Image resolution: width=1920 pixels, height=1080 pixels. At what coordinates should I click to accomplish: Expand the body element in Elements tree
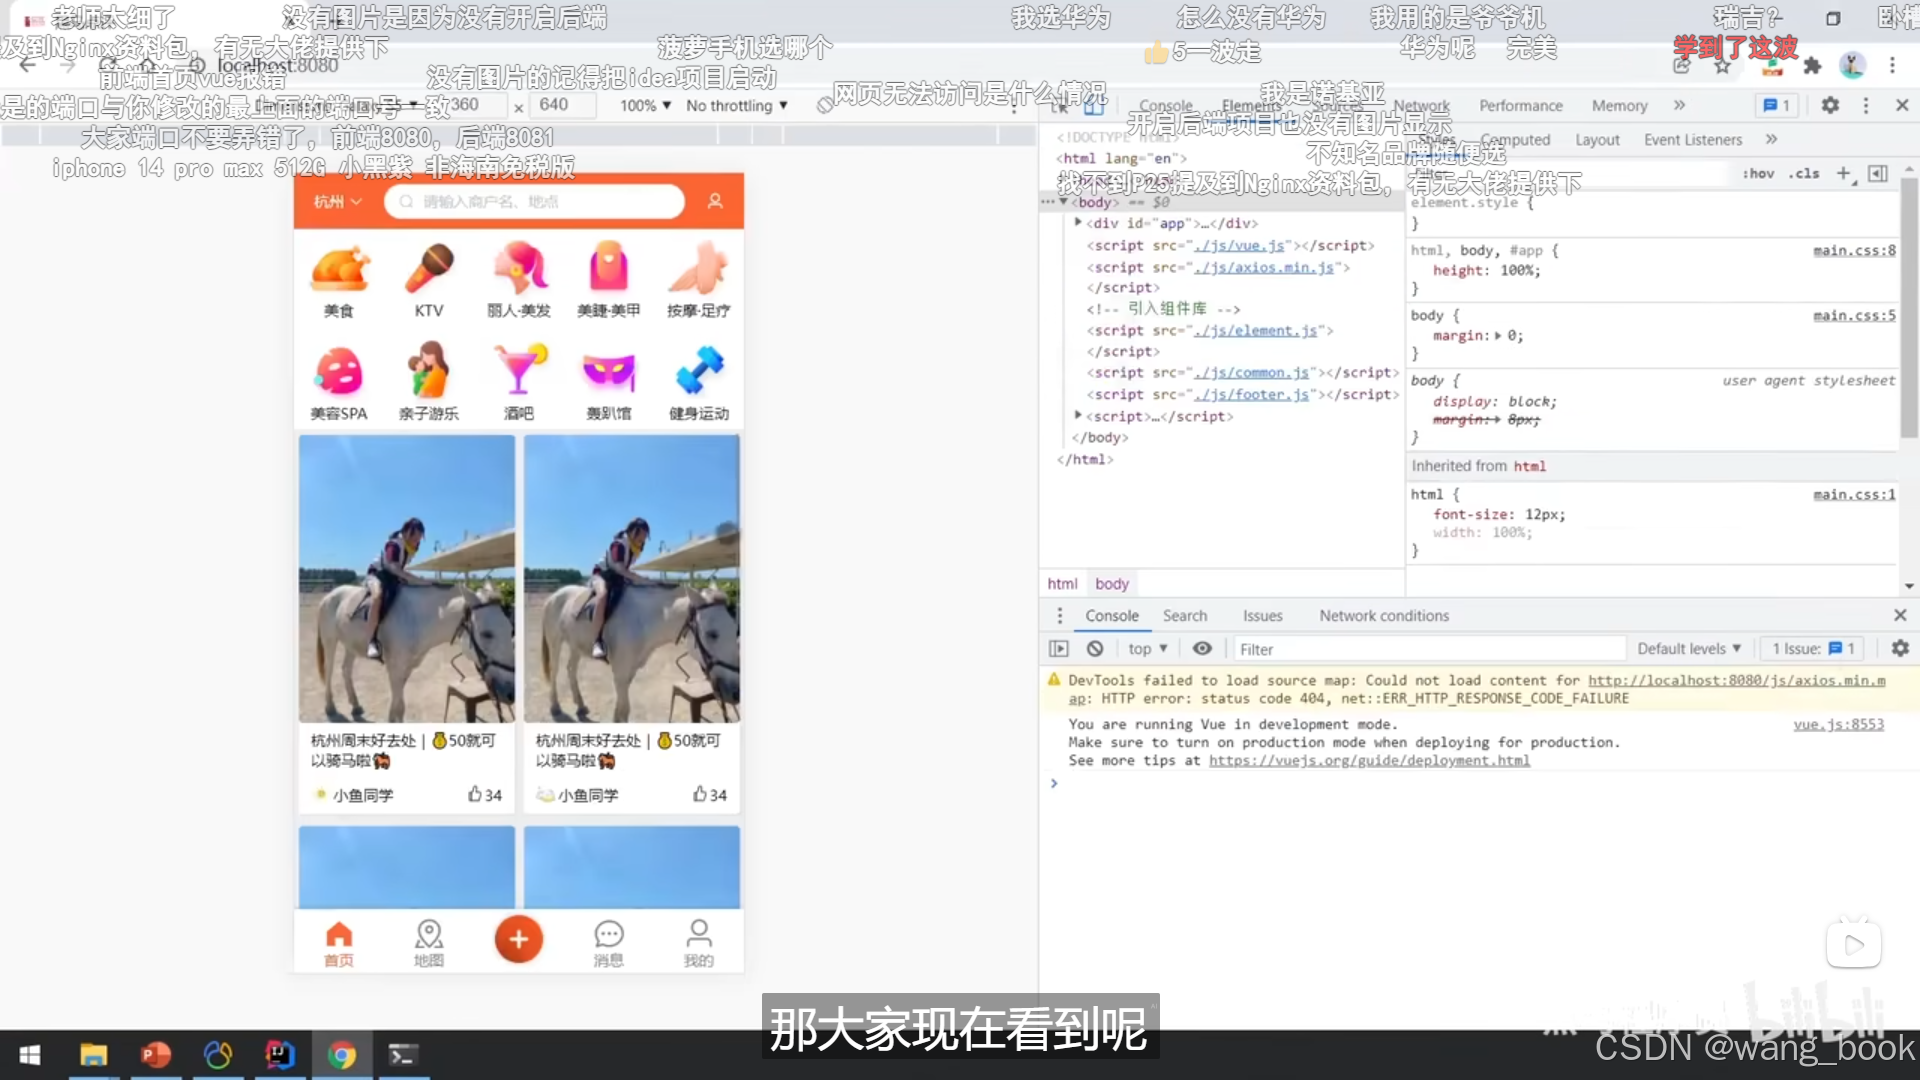pyautogui.click(x=1064, y=201)
